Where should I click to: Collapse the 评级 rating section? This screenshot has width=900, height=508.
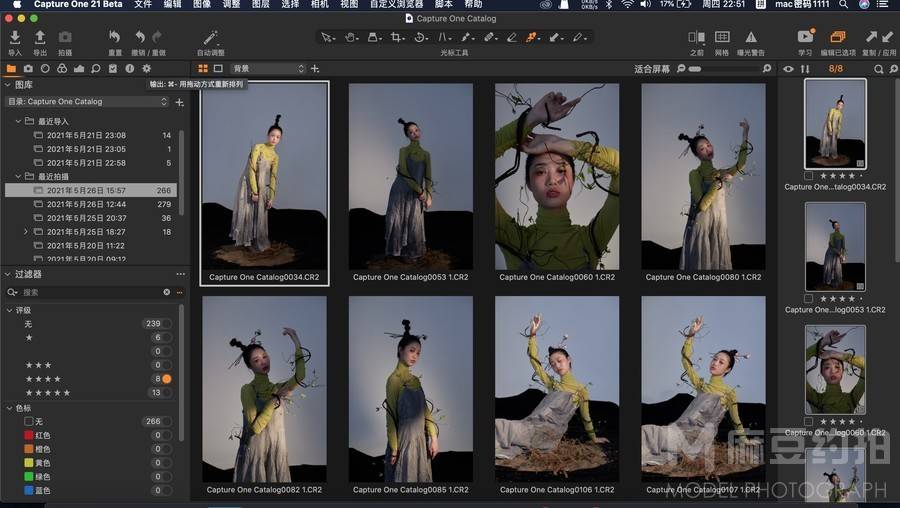(10, 311)
